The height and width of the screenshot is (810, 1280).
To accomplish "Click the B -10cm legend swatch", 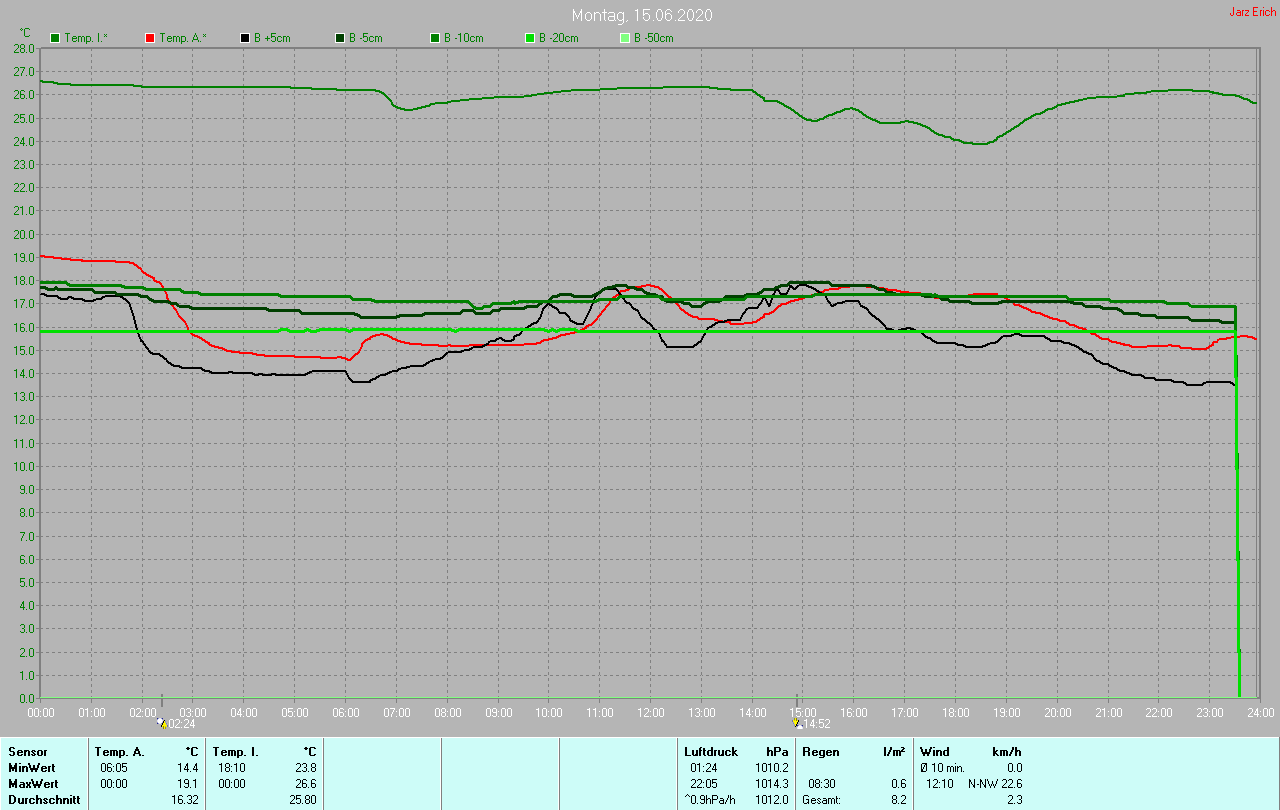I will (x=435, y=38).
